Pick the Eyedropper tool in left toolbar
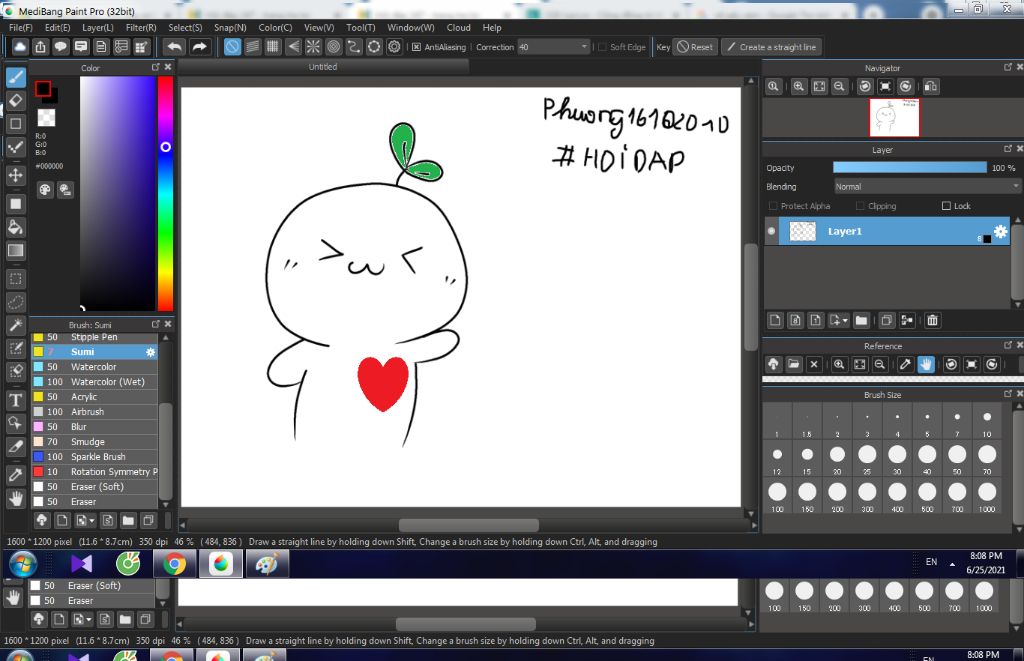Screen dimensions: 1024x661 [16, 475]
